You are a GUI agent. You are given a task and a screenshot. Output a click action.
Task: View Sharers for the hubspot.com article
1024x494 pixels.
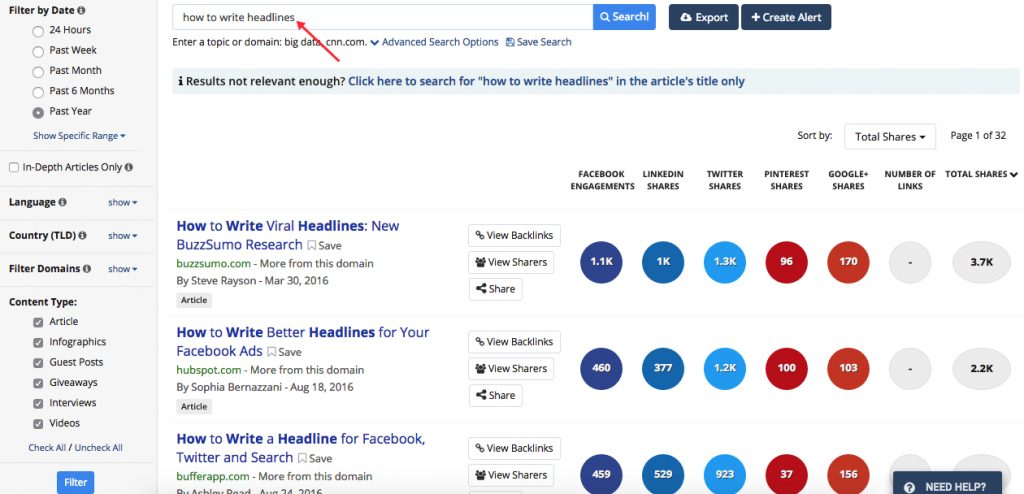[511, 369]
